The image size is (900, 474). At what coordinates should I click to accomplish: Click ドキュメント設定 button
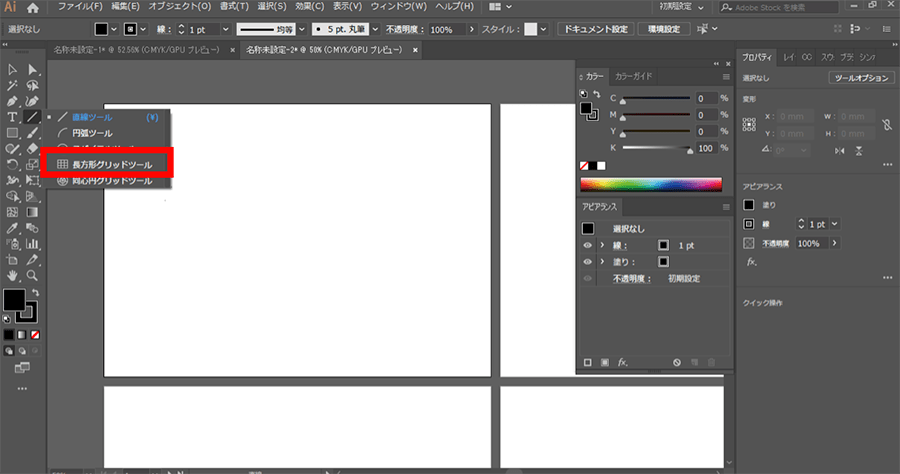tap(596, 29)
